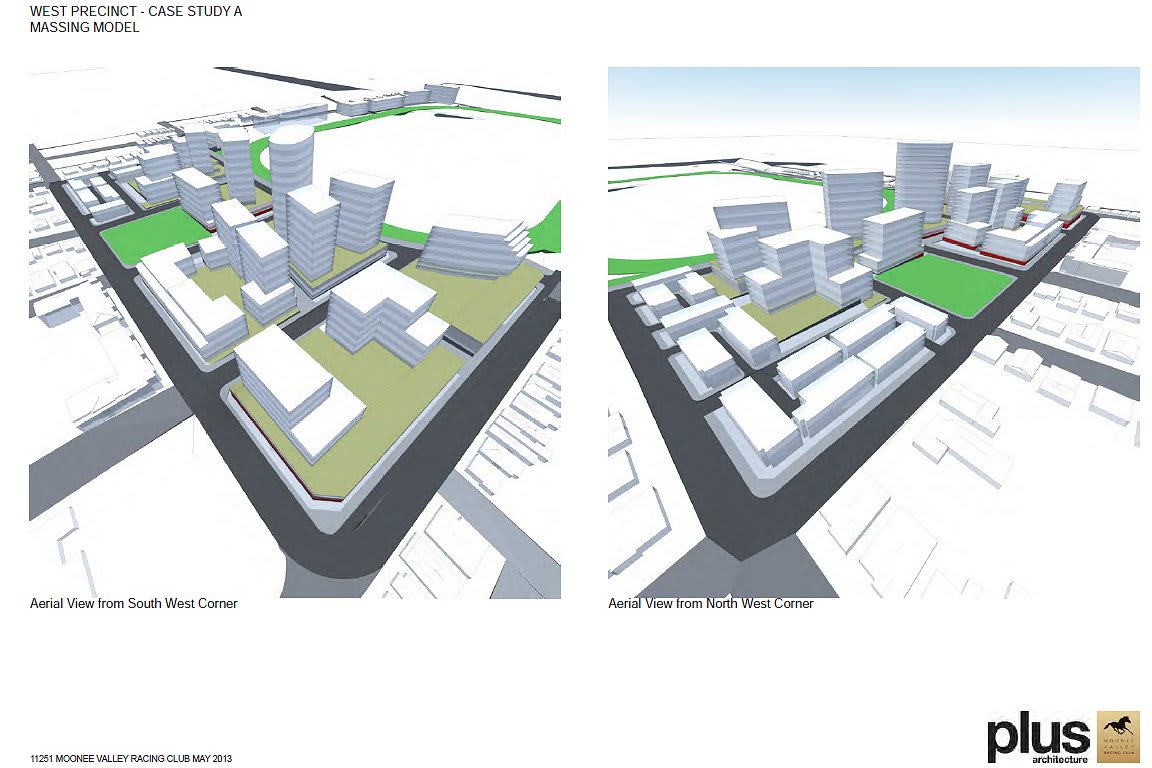Click the 'Aerial View from South West Corner' caption
The width and height of the screenshot is (1152, 768).
pos(134,603)
